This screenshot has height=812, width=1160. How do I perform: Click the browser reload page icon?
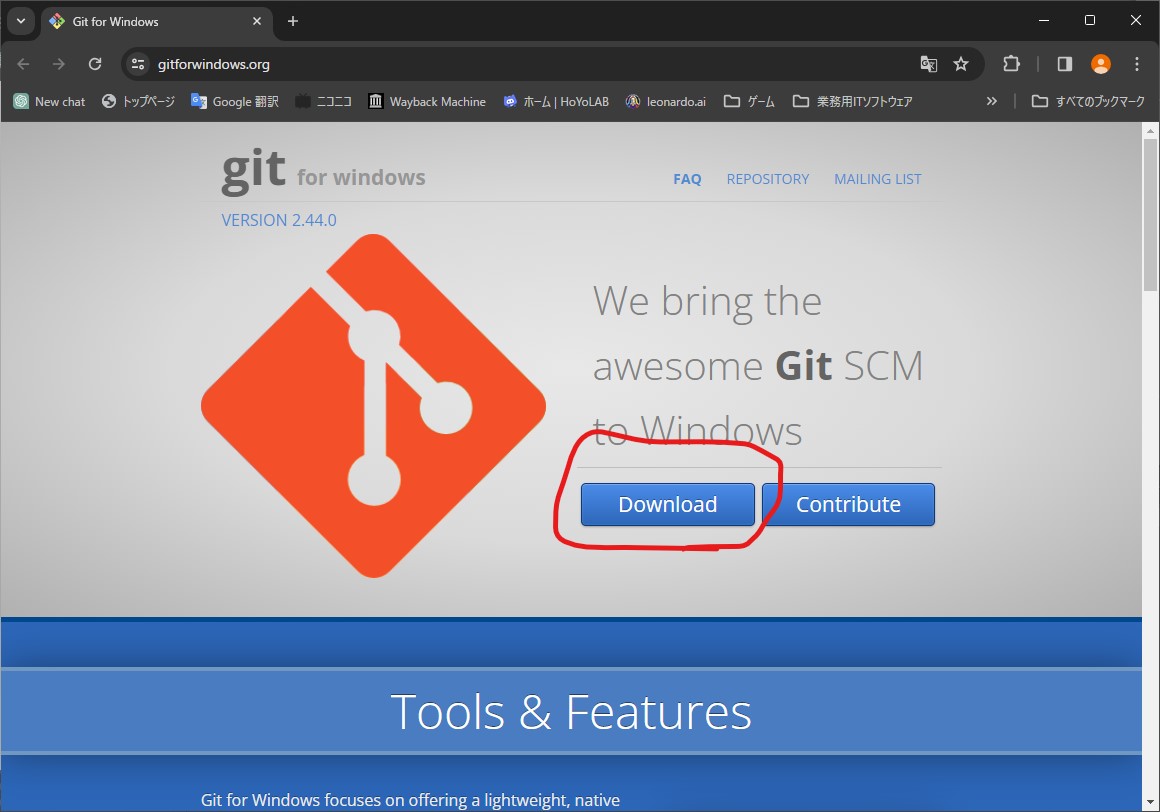(x=95, y=64)
